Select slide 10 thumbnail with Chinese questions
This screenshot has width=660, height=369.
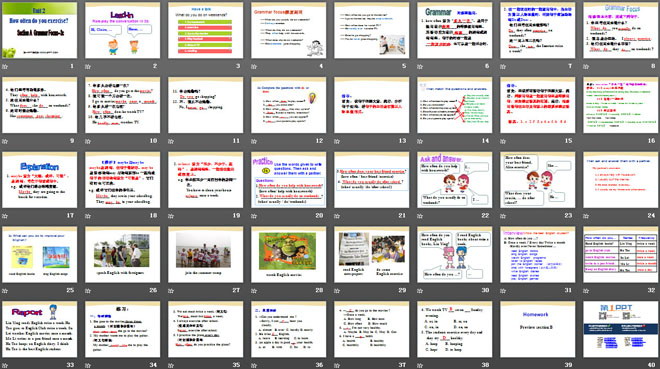coord(122,105)
